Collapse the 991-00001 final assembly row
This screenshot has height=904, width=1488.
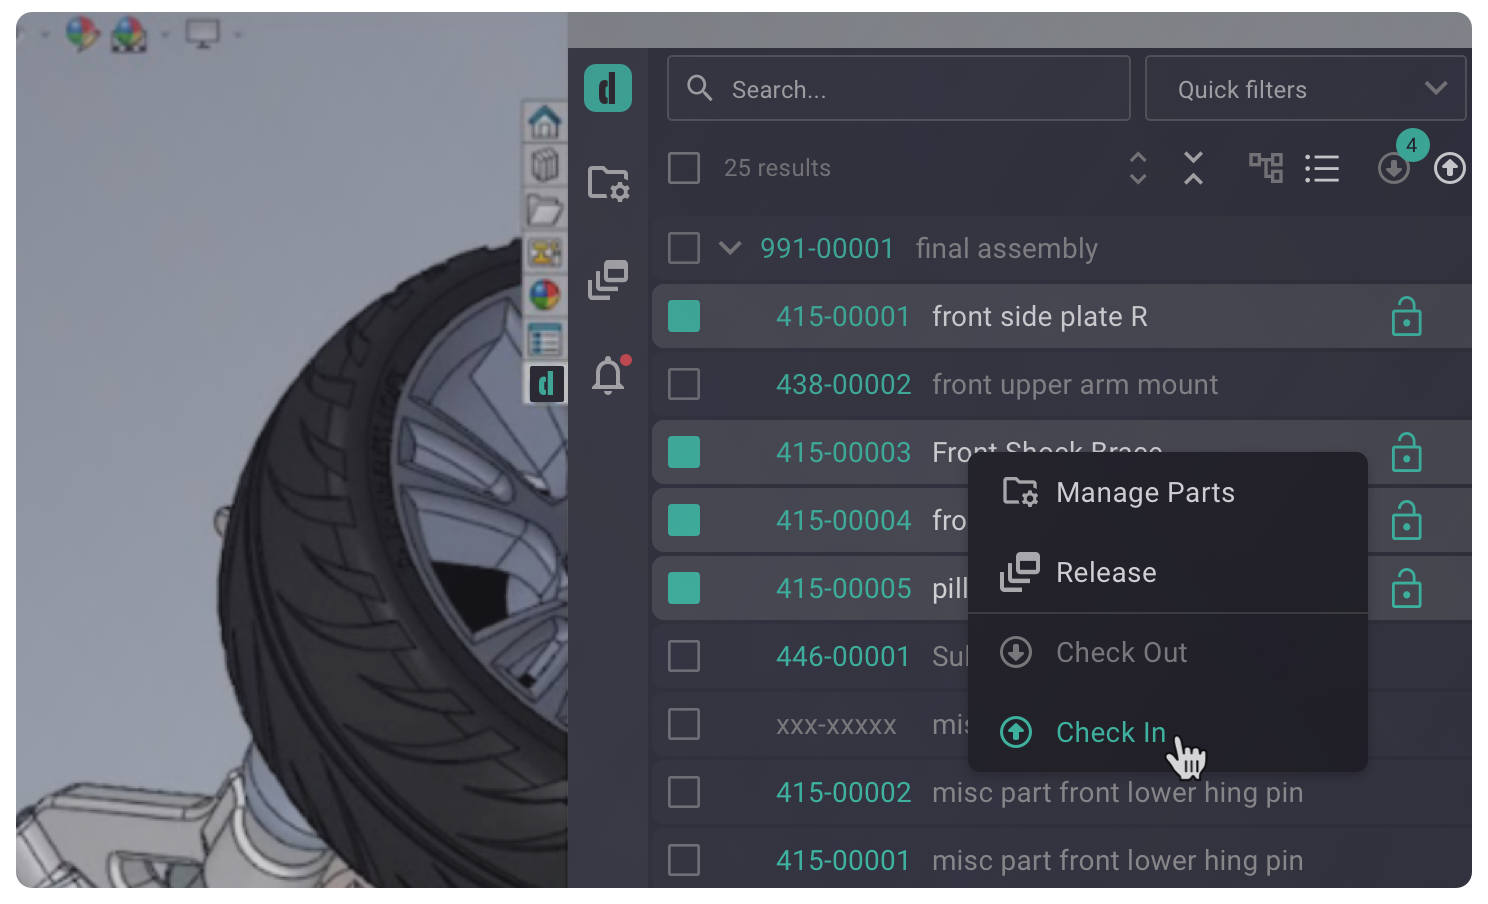tap(730, 248)
